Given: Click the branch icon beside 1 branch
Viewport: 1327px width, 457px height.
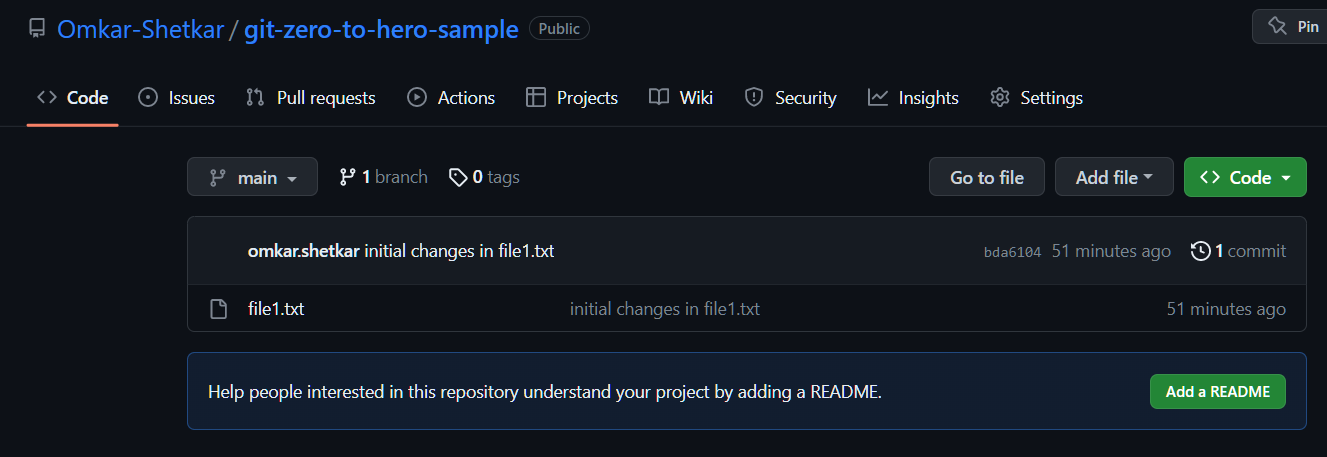Looking at the screenshot, I should pos(347,177).
